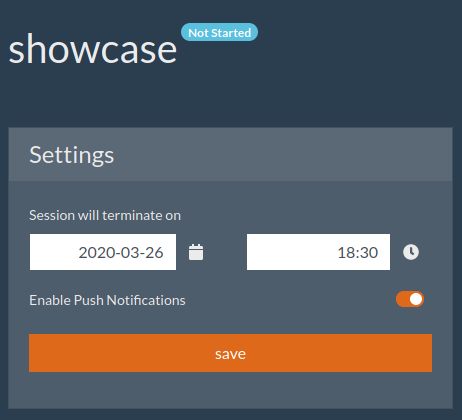Click the Not Started status badge
Viewport: 462px width, 420px height.
pyautogui.click(x=219, y=32)
